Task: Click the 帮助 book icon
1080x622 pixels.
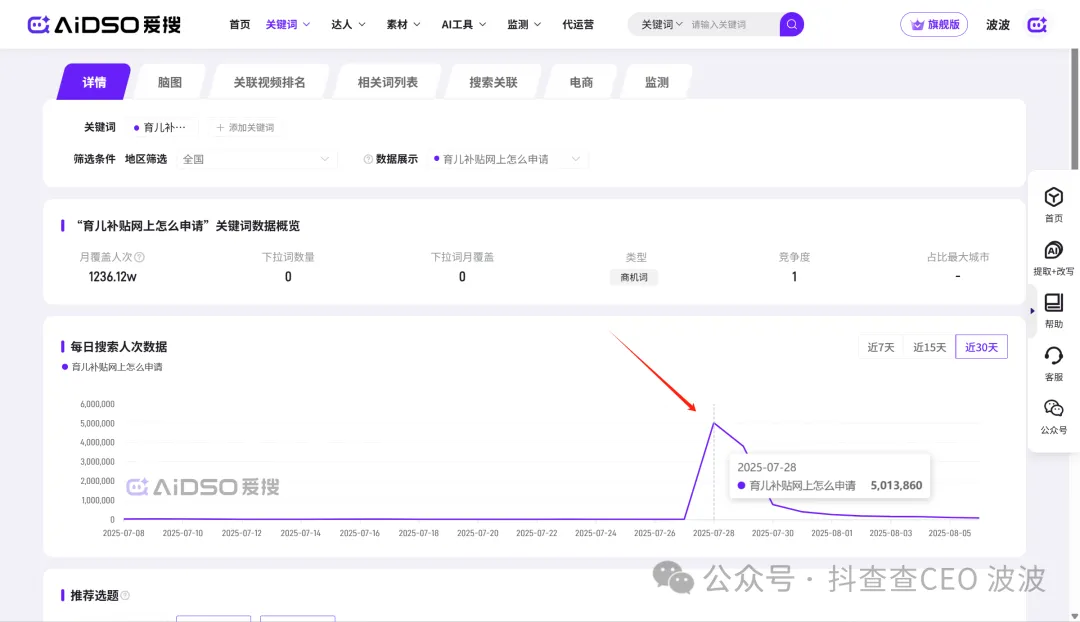Action: (x=1053, y=303)
